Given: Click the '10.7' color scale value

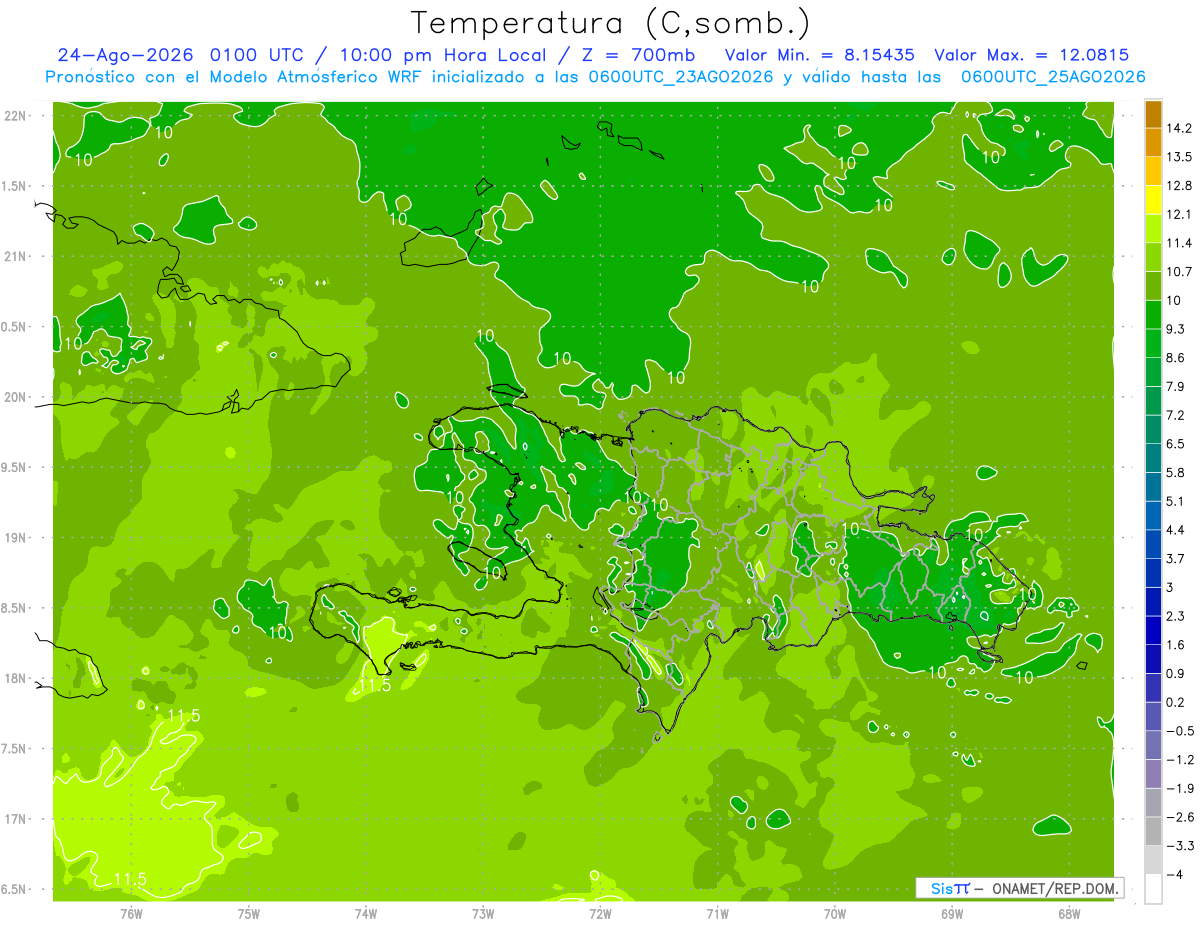Looking at the screenshot, I should tap(1181, 272).
